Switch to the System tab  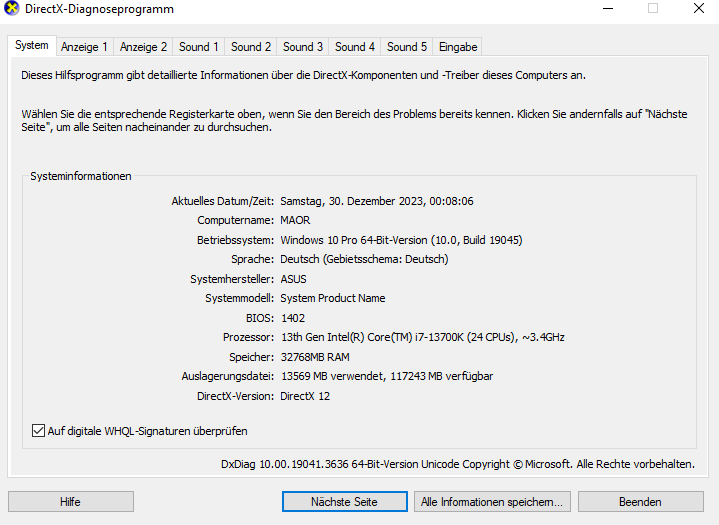pyautogui.click(x=32, y=45)
